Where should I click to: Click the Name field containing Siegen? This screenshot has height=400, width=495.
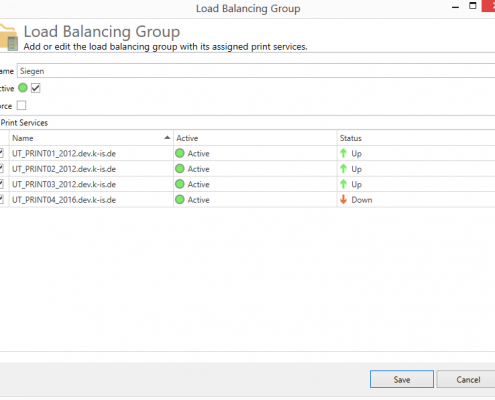click(x=256, y=71)
